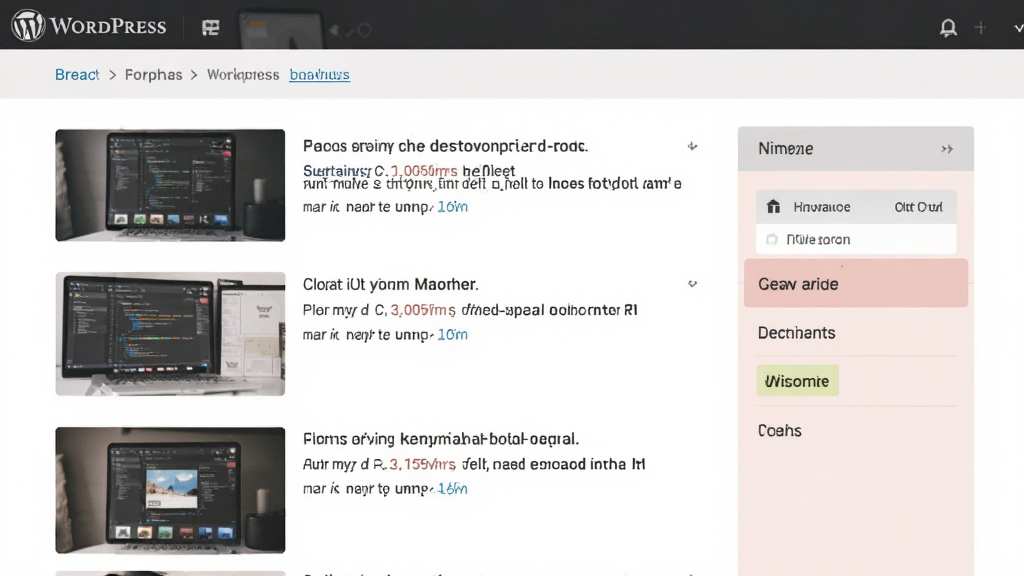Open the first post thumbnail with a laptop
Screen dimensions: 1024x576
click(170, 185)
